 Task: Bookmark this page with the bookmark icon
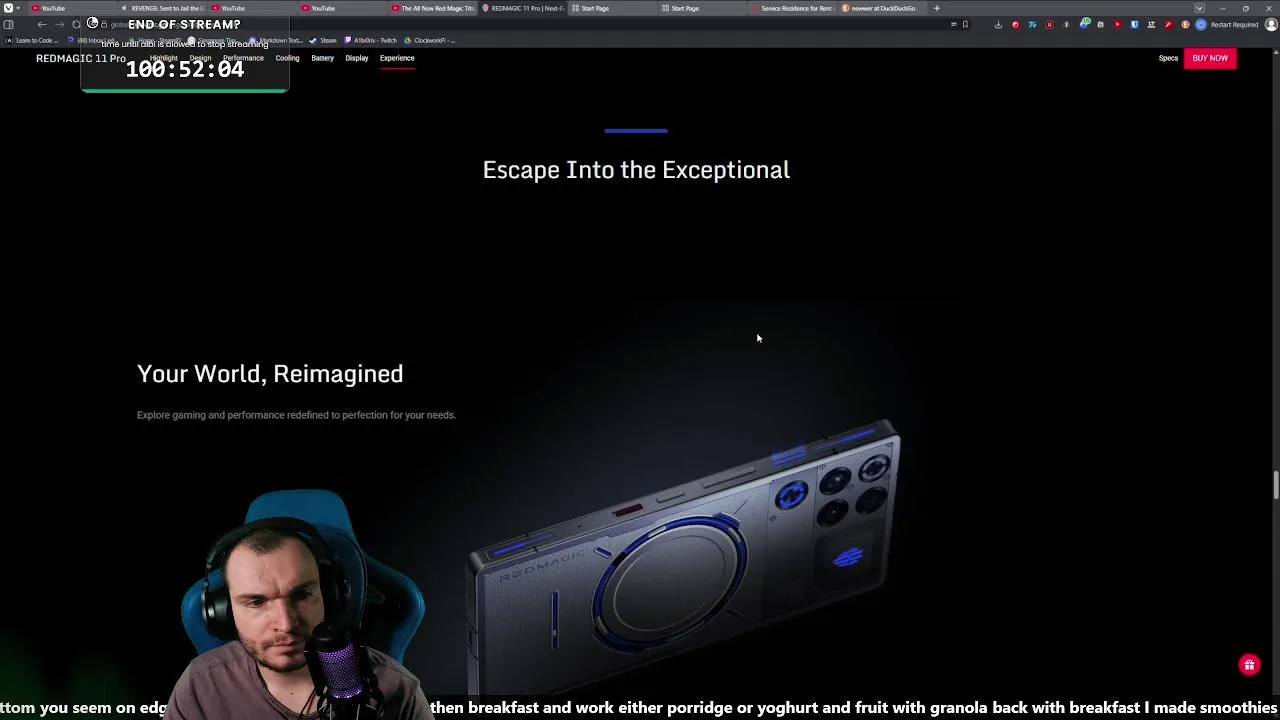(965, 24)
